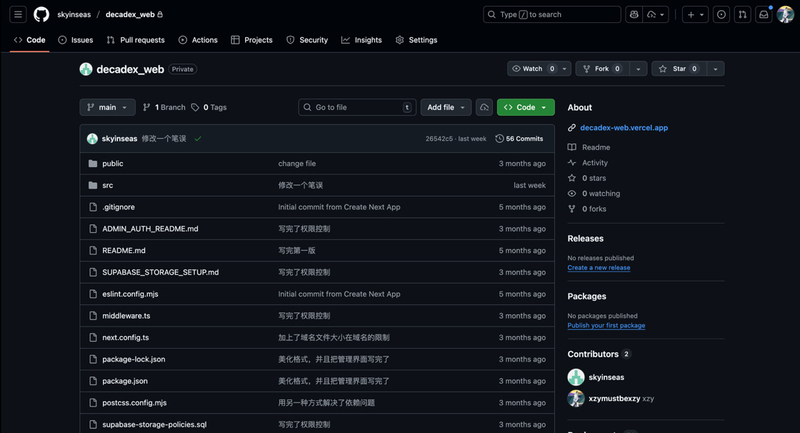Switch to the Actions tab
Viewport: 800px width, 433px height.
coord(197,40)
